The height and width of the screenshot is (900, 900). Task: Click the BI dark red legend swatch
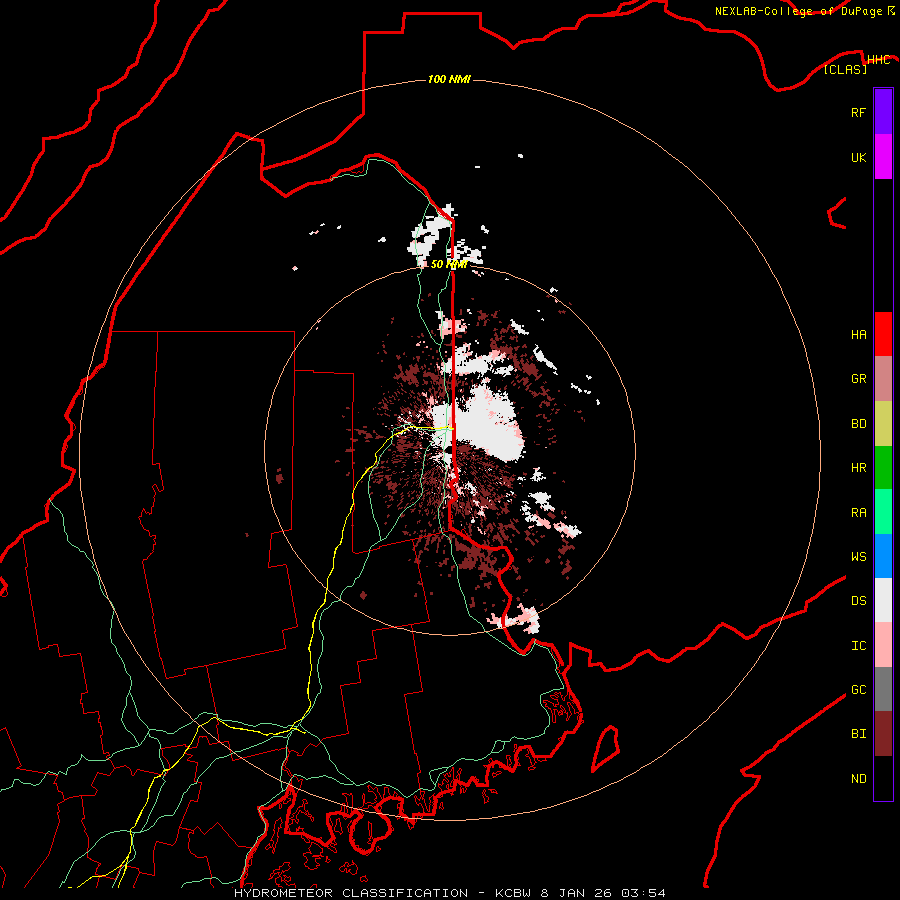click(883, 734)
